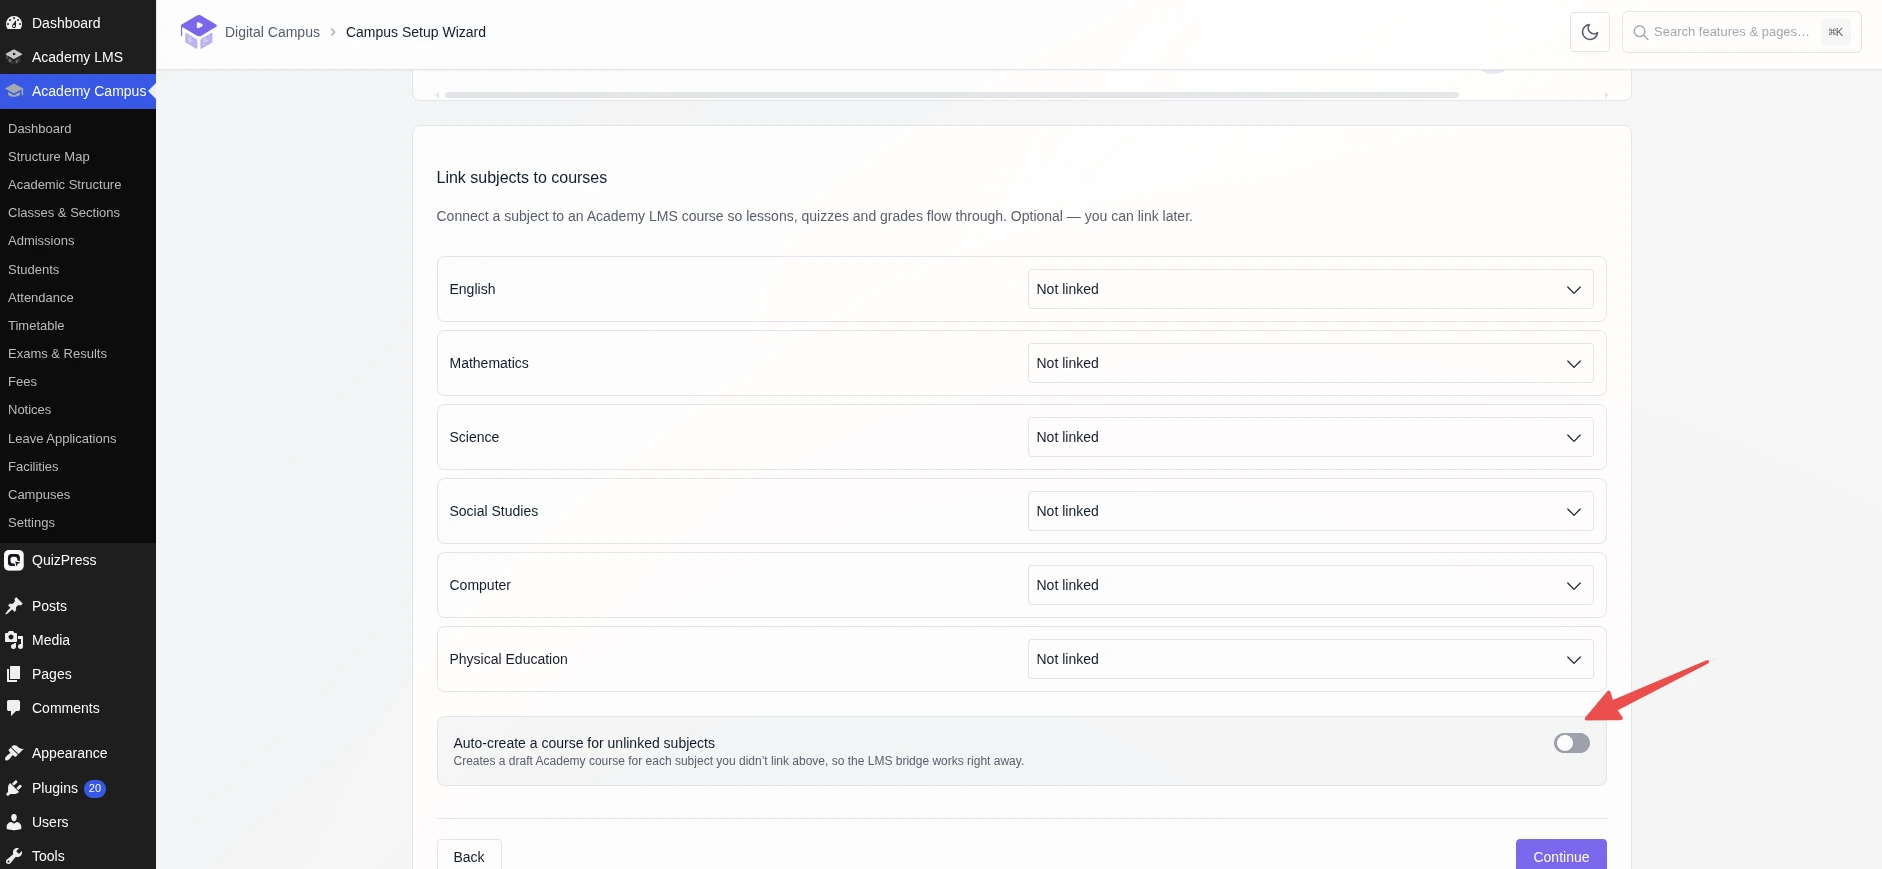Open the Exams & Results page

(x=57, y=354)
